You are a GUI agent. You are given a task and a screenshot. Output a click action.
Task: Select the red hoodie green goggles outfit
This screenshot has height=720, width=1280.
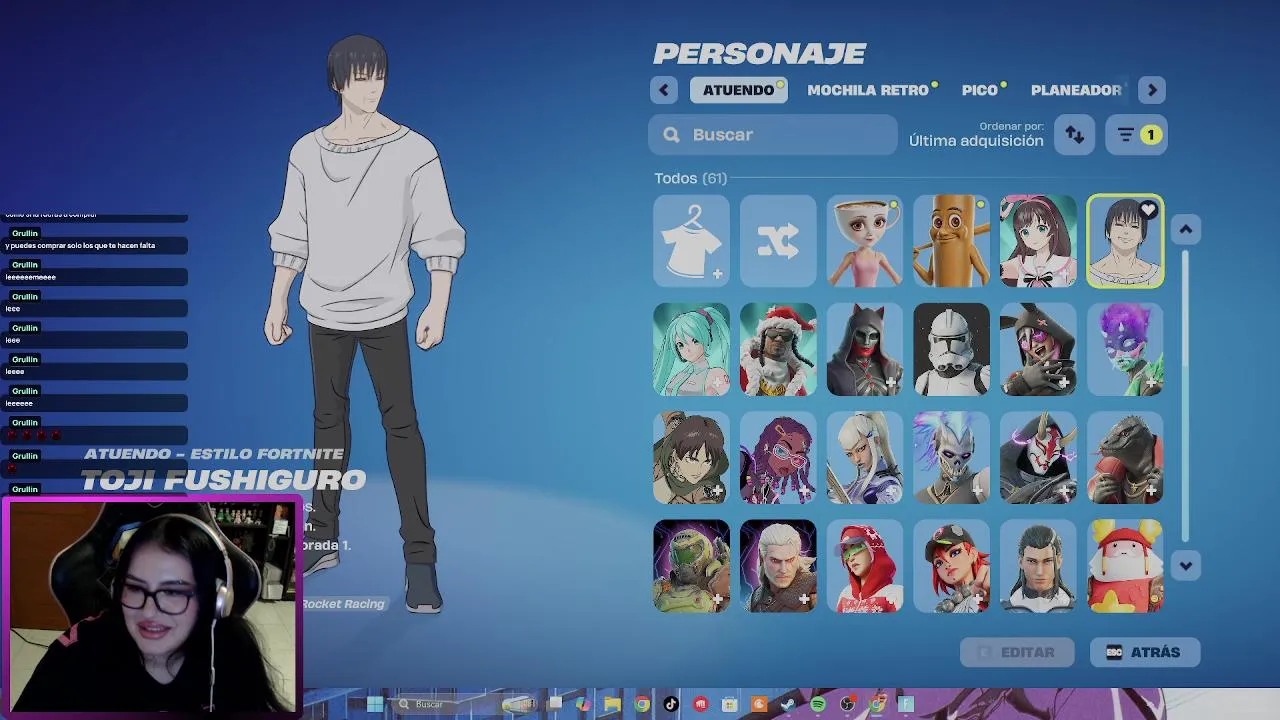click(x=865, y=566)
